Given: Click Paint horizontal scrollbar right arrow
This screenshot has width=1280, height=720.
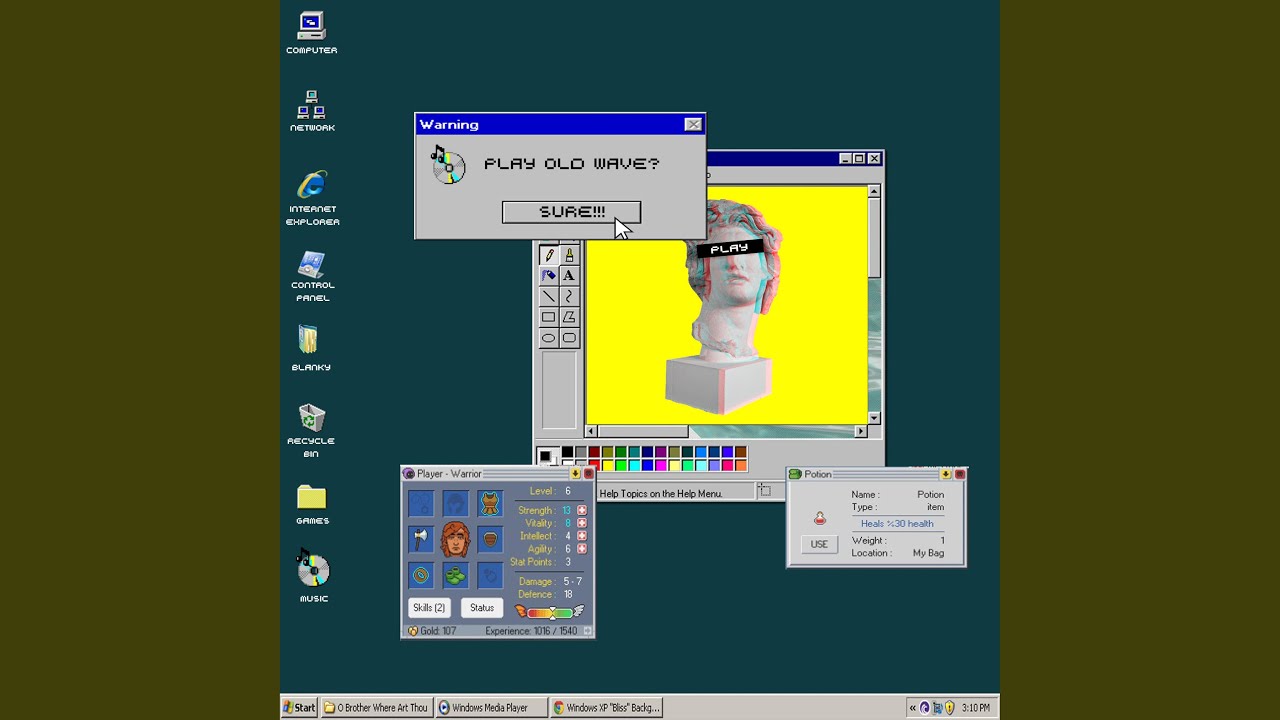Looking at the screenshot, I should tap(860, 431).
